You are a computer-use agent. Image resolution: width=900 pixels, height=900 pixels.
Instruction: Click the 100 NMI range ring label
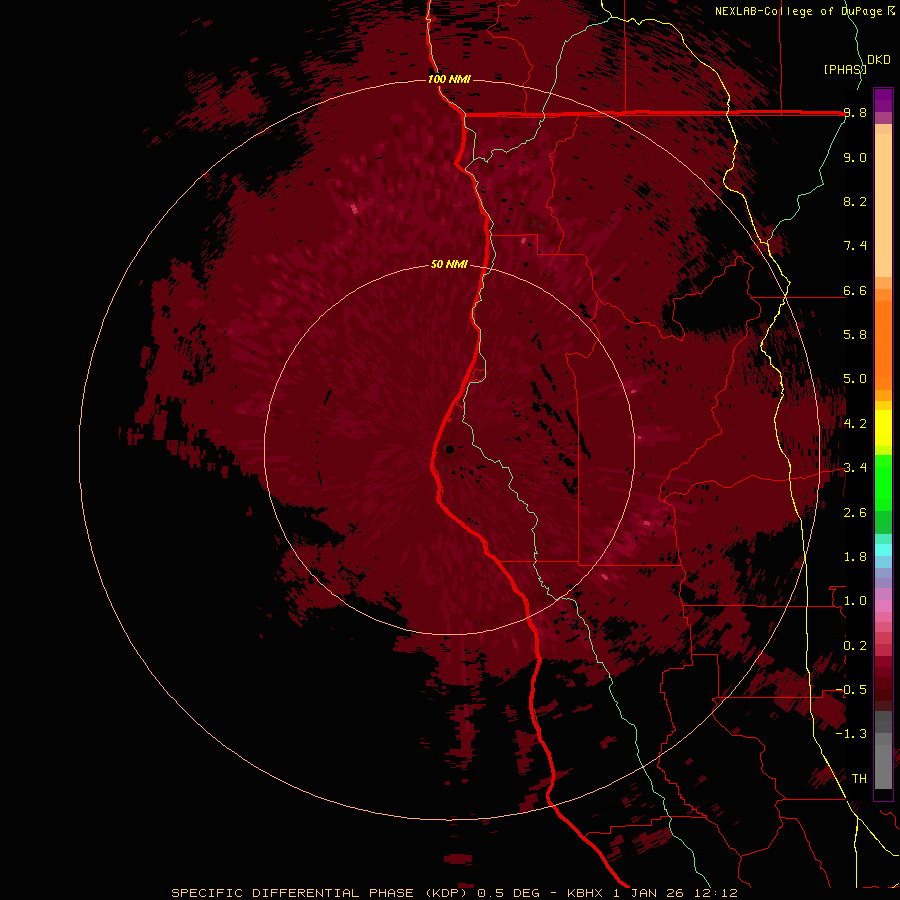click(449, 79)
